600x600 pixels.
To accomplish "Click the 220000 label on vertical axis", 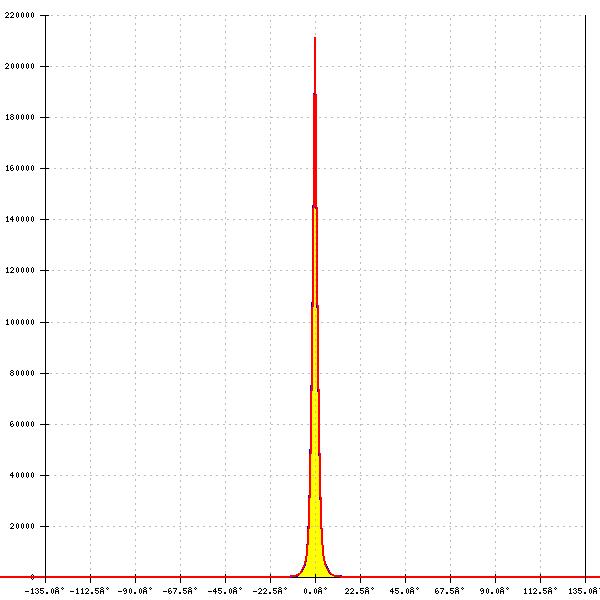I will click(20, 15).
